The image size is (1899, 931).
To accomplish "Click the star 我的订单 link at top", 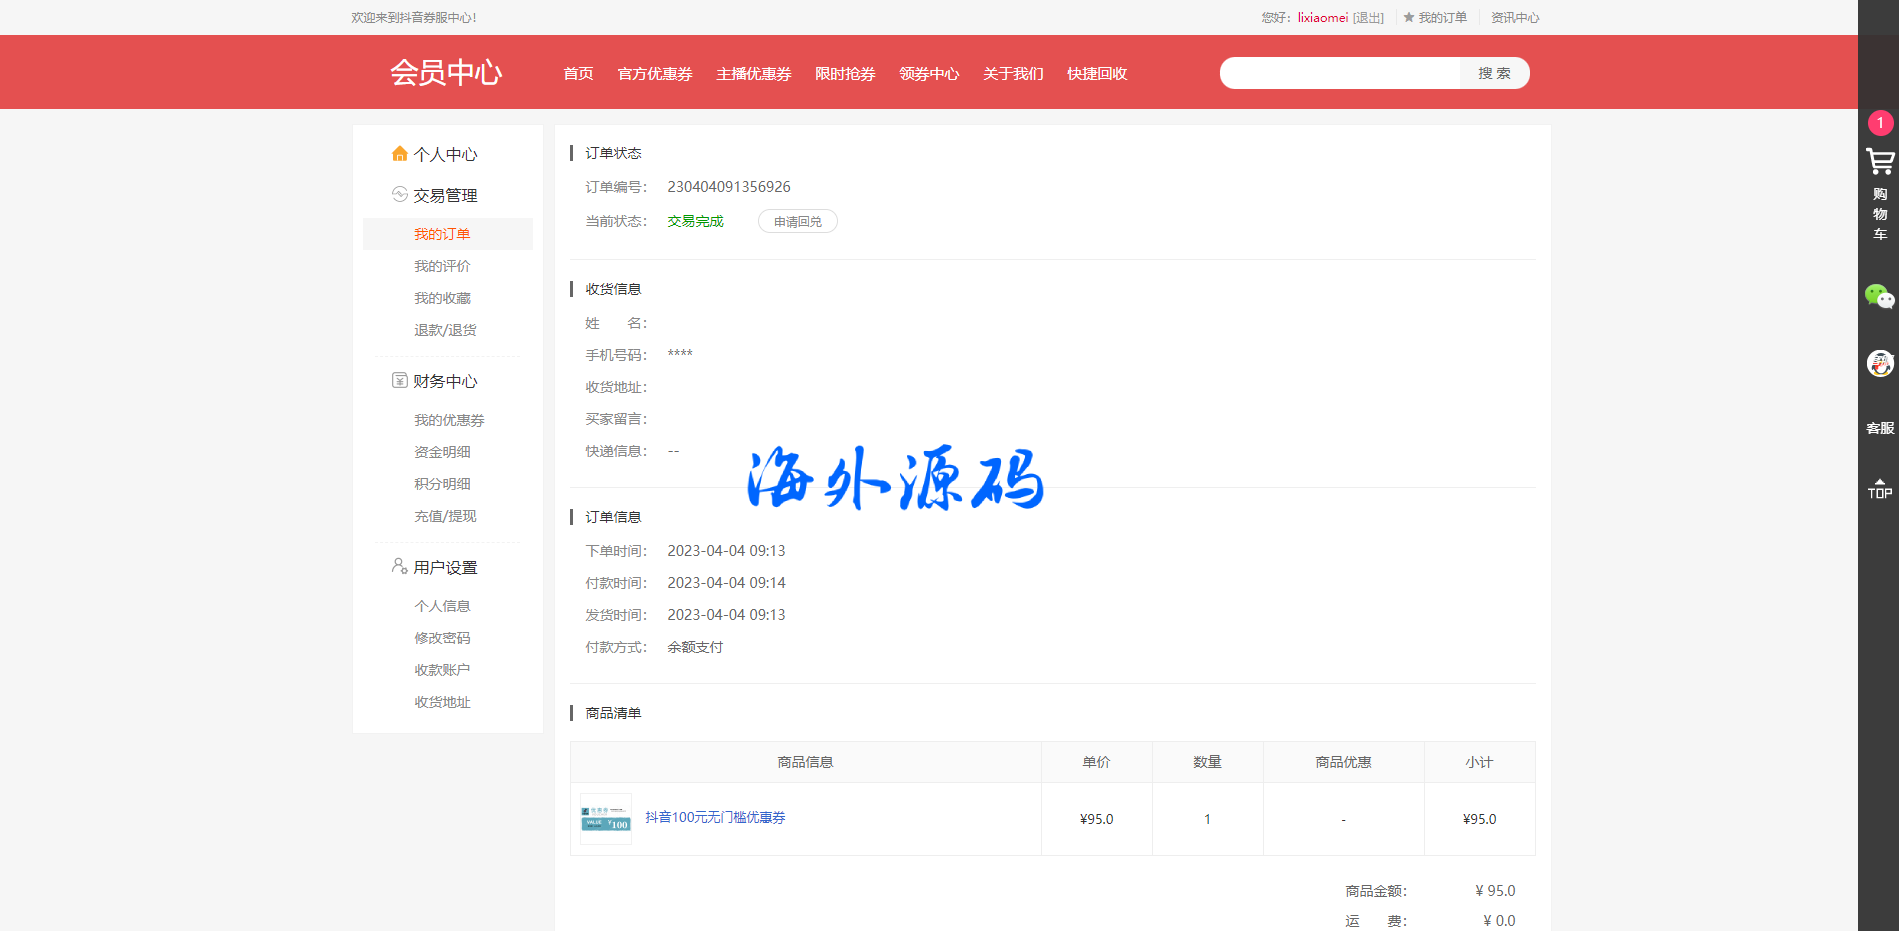I will (1435, 18).
